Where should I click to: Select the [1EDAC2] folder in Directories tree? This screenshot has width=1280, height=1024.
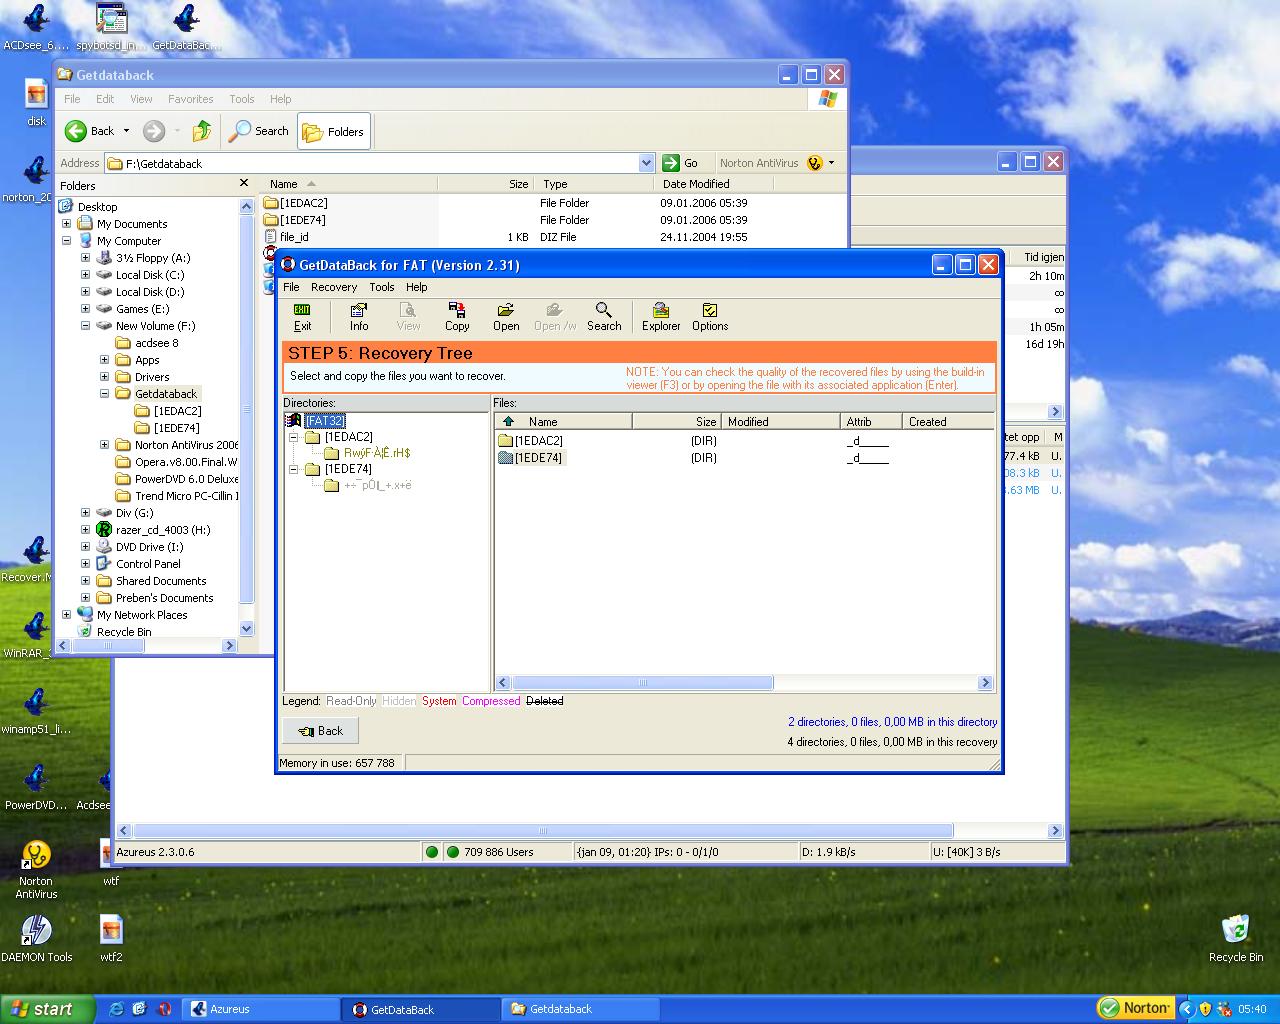[x=348, y=437]
